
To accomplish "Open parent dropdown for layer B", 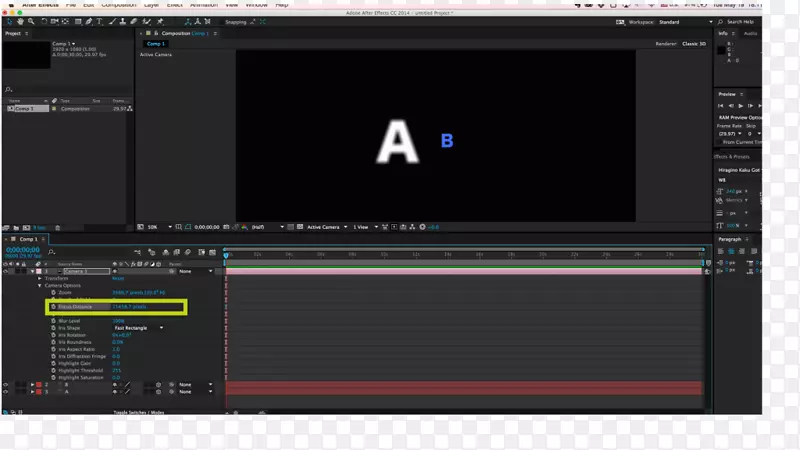I will click(x=195, y=385).
